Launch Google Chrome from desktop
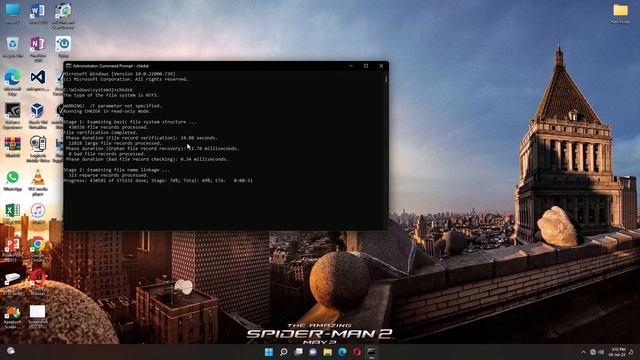The height and width of the screenshot is (360, 640). 38,249
